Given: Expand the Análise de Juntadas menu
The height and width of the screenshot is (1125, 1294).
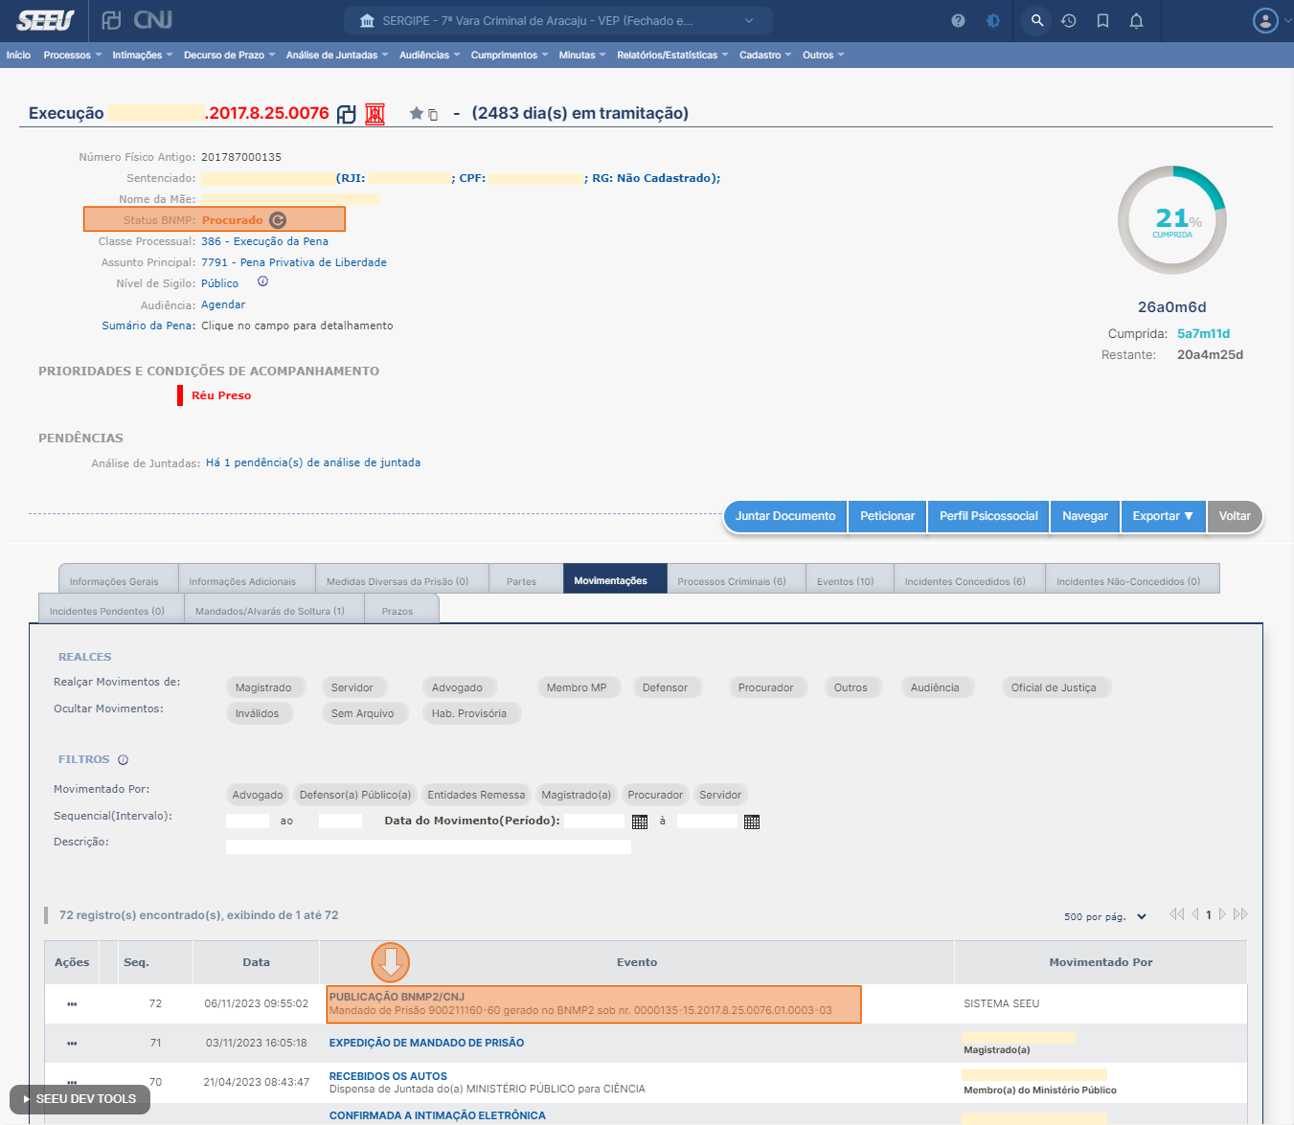Looking at the screenshot, I should coord(337,55).
